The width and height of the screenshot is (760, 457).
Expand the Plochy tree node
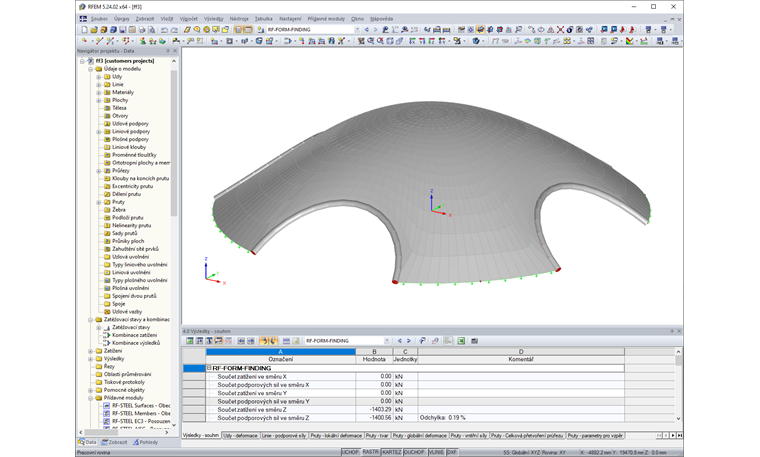coord(98,100)
